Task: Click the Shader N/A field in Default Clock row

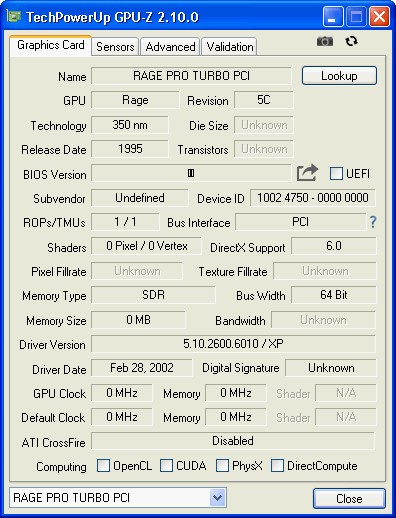Action: pos(346,417)
